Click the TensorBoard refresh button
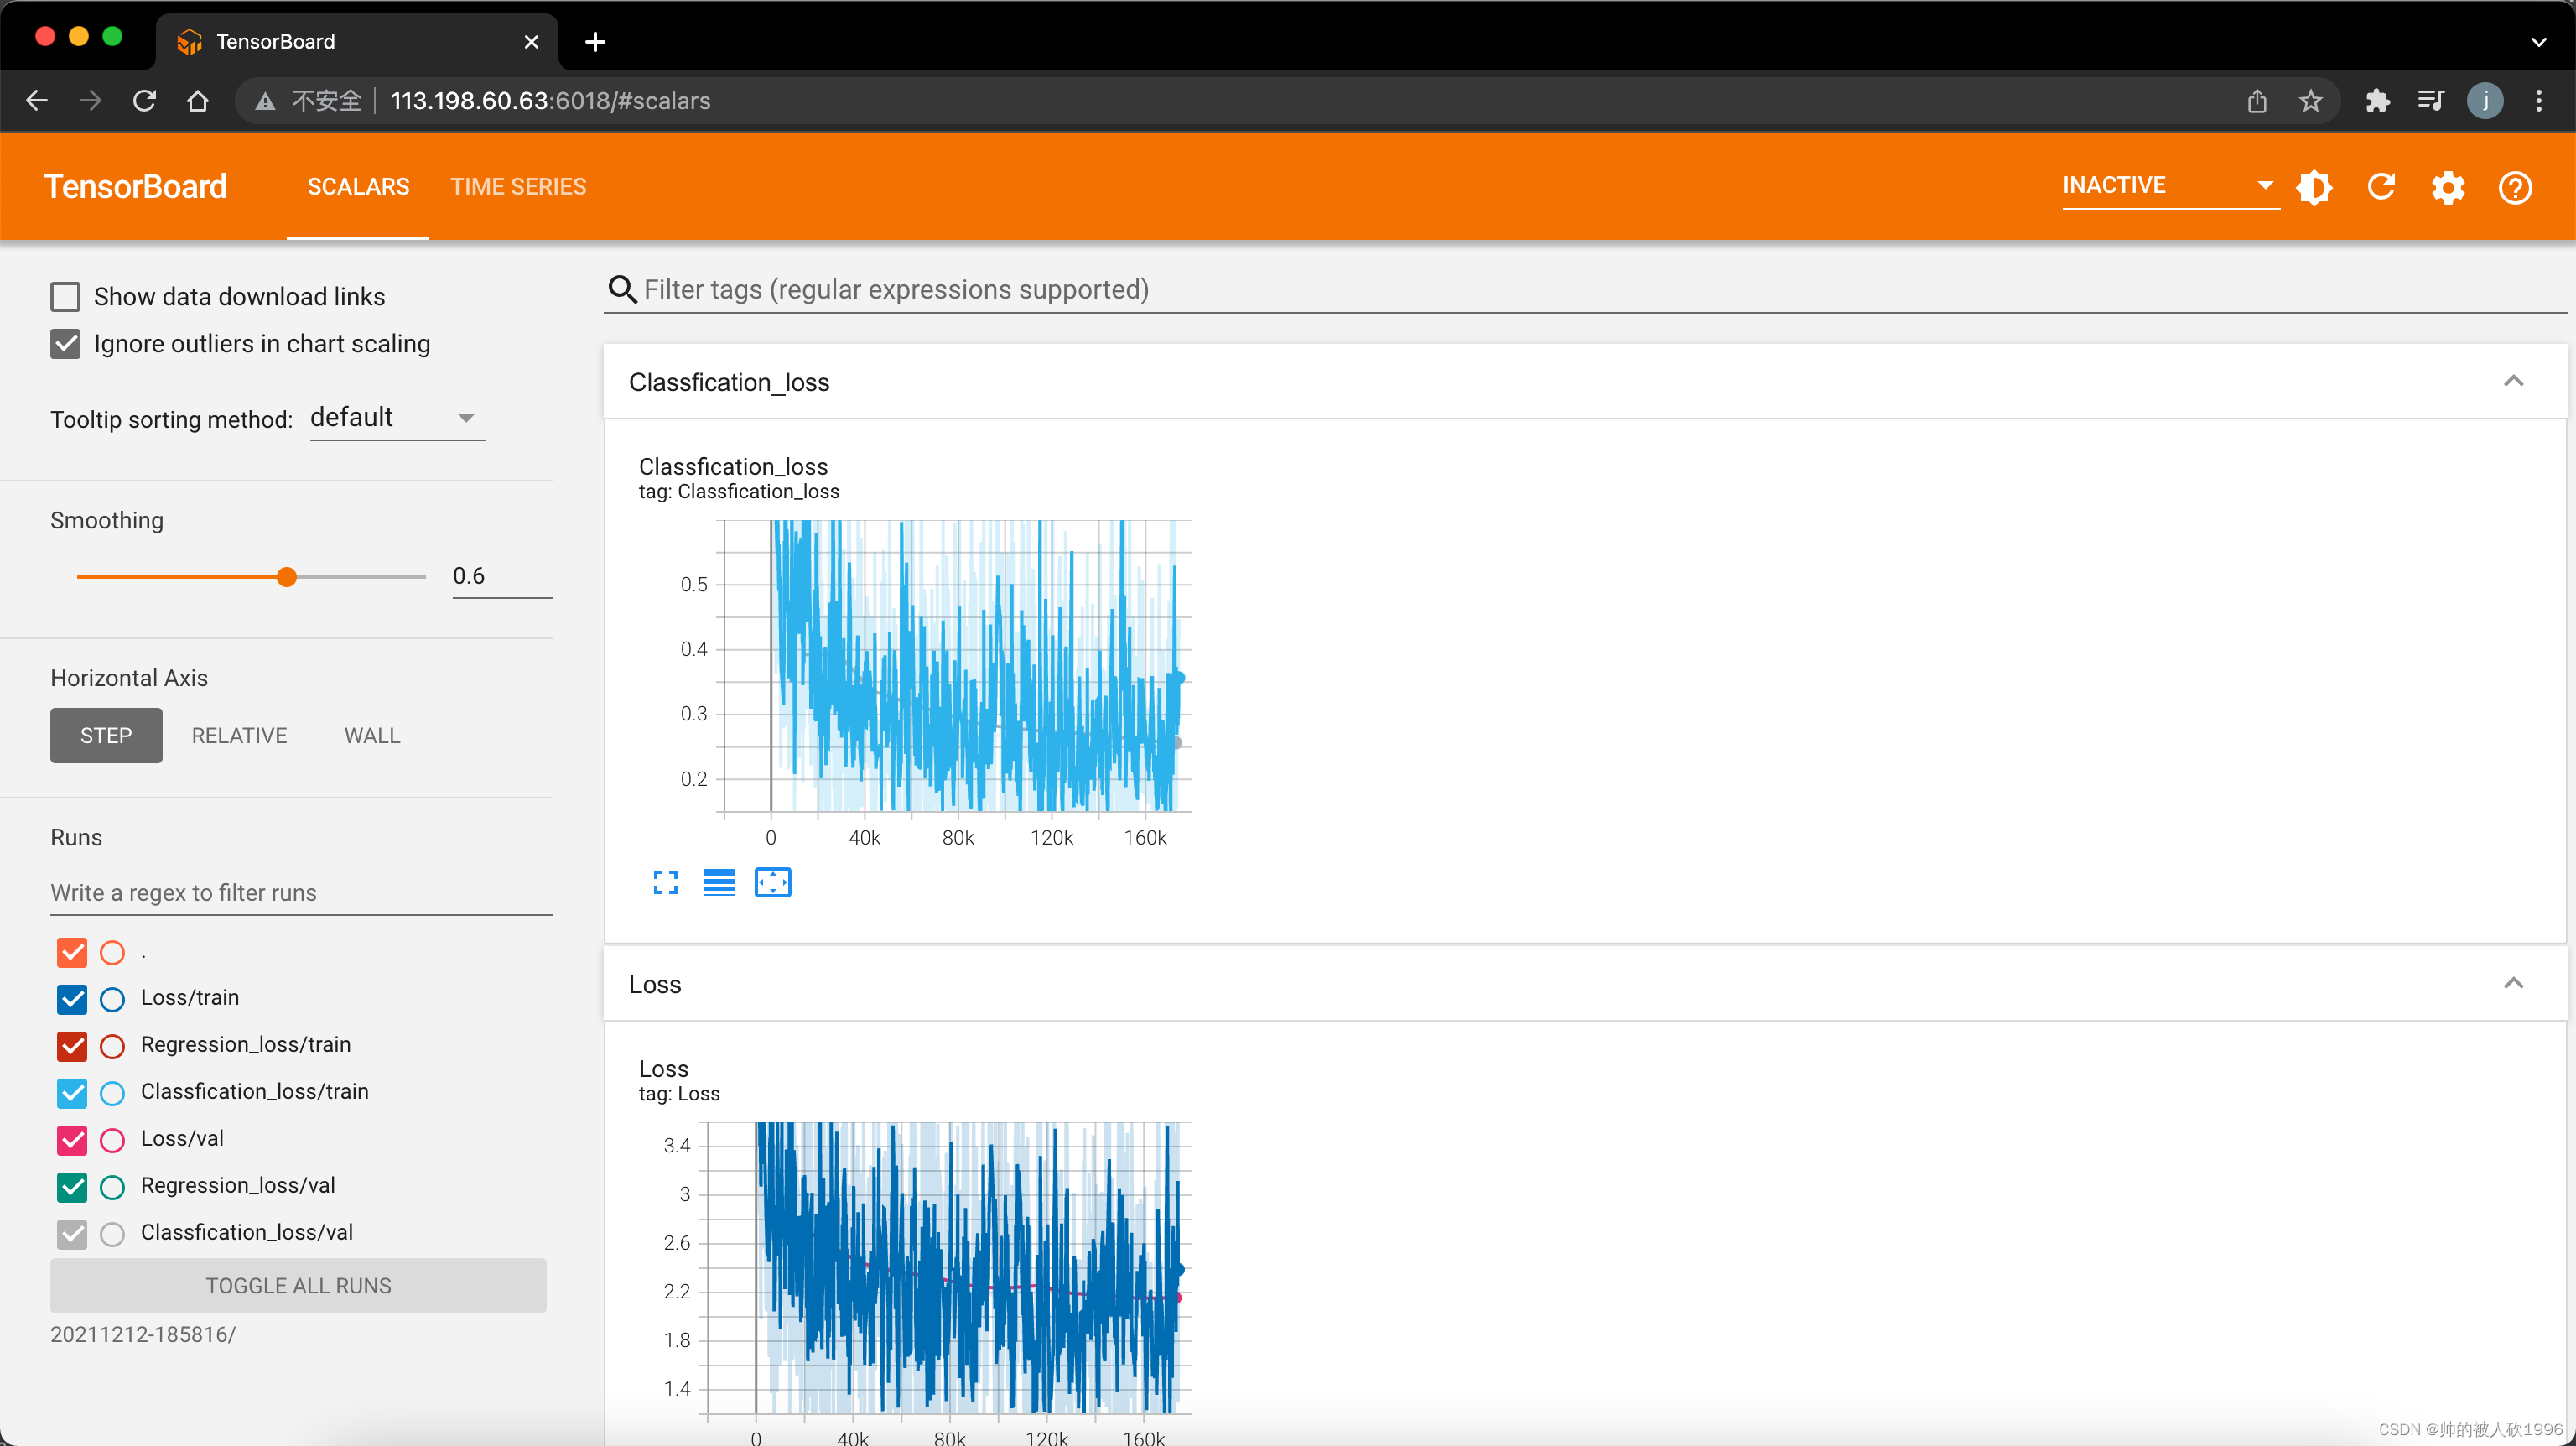The image size is (2576, 1446). [2381, 186]
